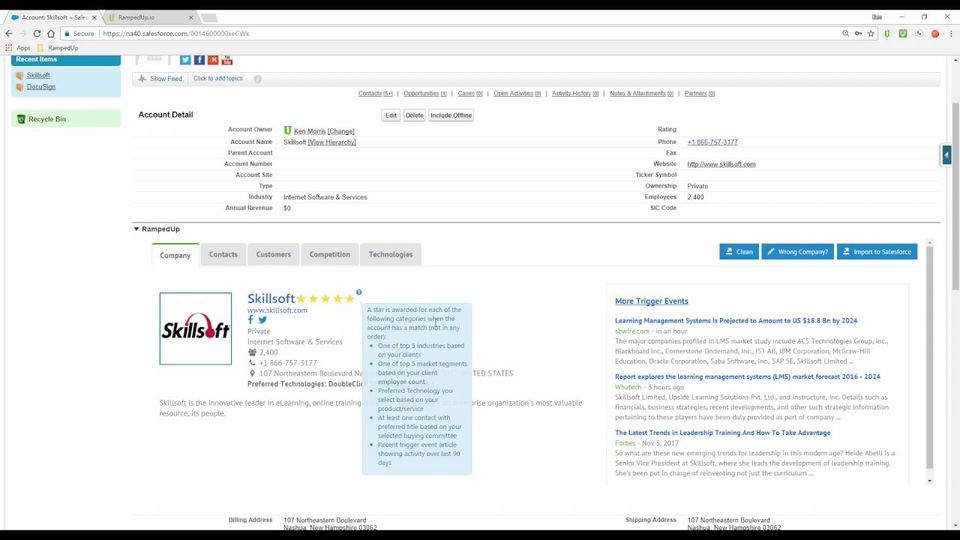The height and width of the screenshot is (540, 960).
Task: Click the browser home icon
Action: (x=51, y=34)
